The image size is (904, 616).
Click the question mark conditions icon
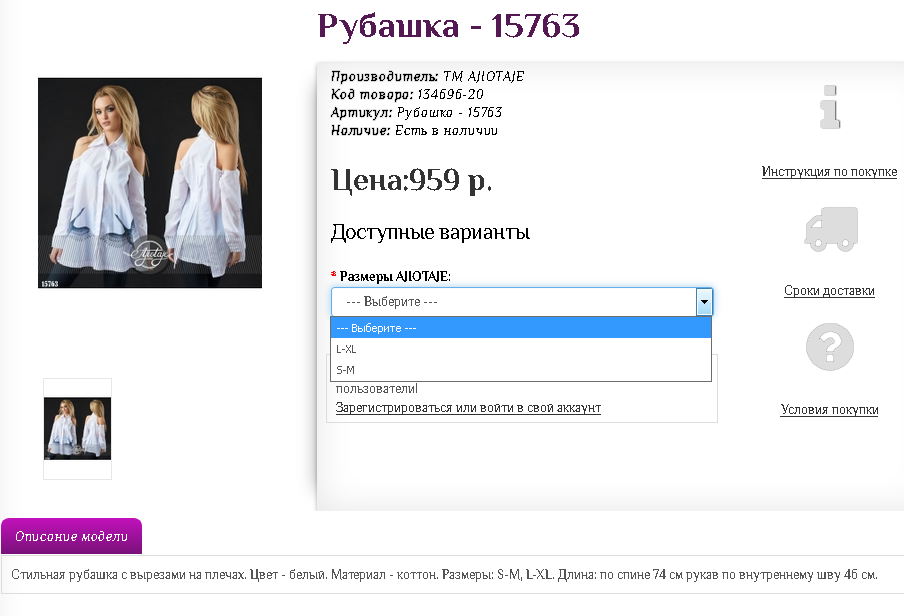(x=829, y=347)
